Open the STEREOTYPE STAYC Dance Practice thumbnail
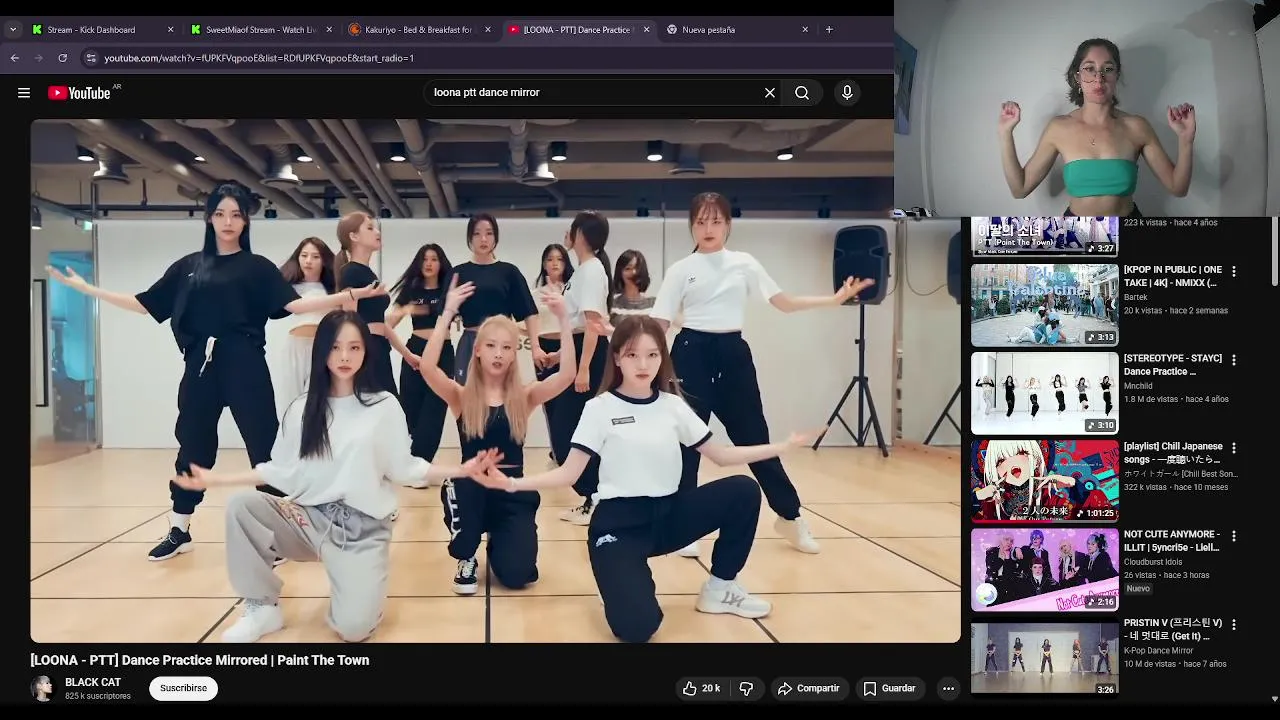The height and width of the screenshot is (720, 1280). pos(1044,393)
